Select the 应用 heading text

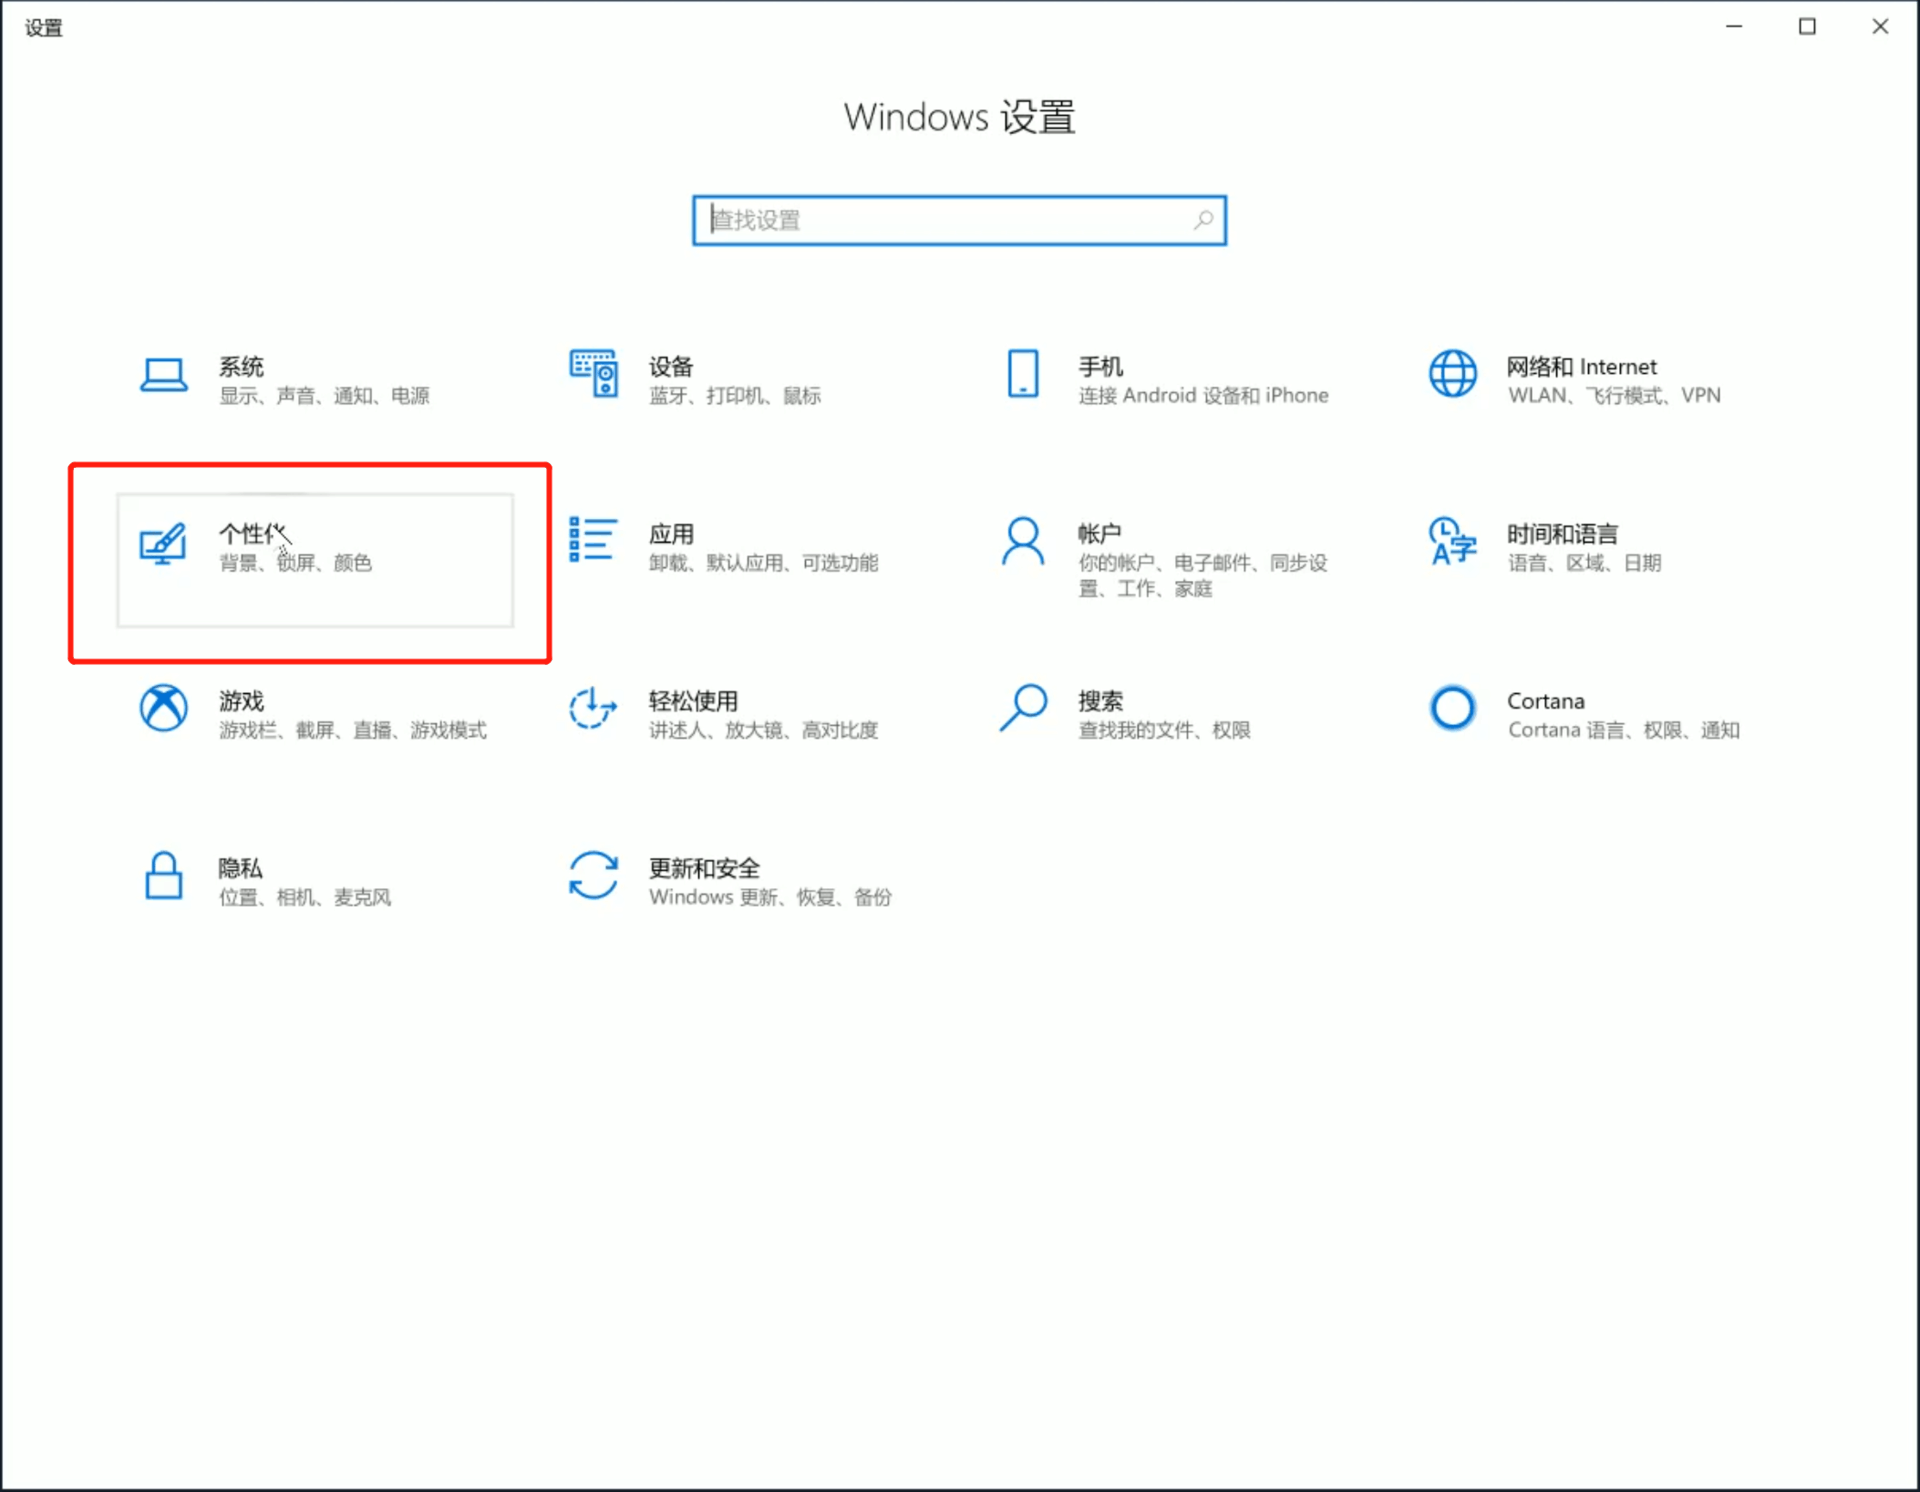click(670, 534)
